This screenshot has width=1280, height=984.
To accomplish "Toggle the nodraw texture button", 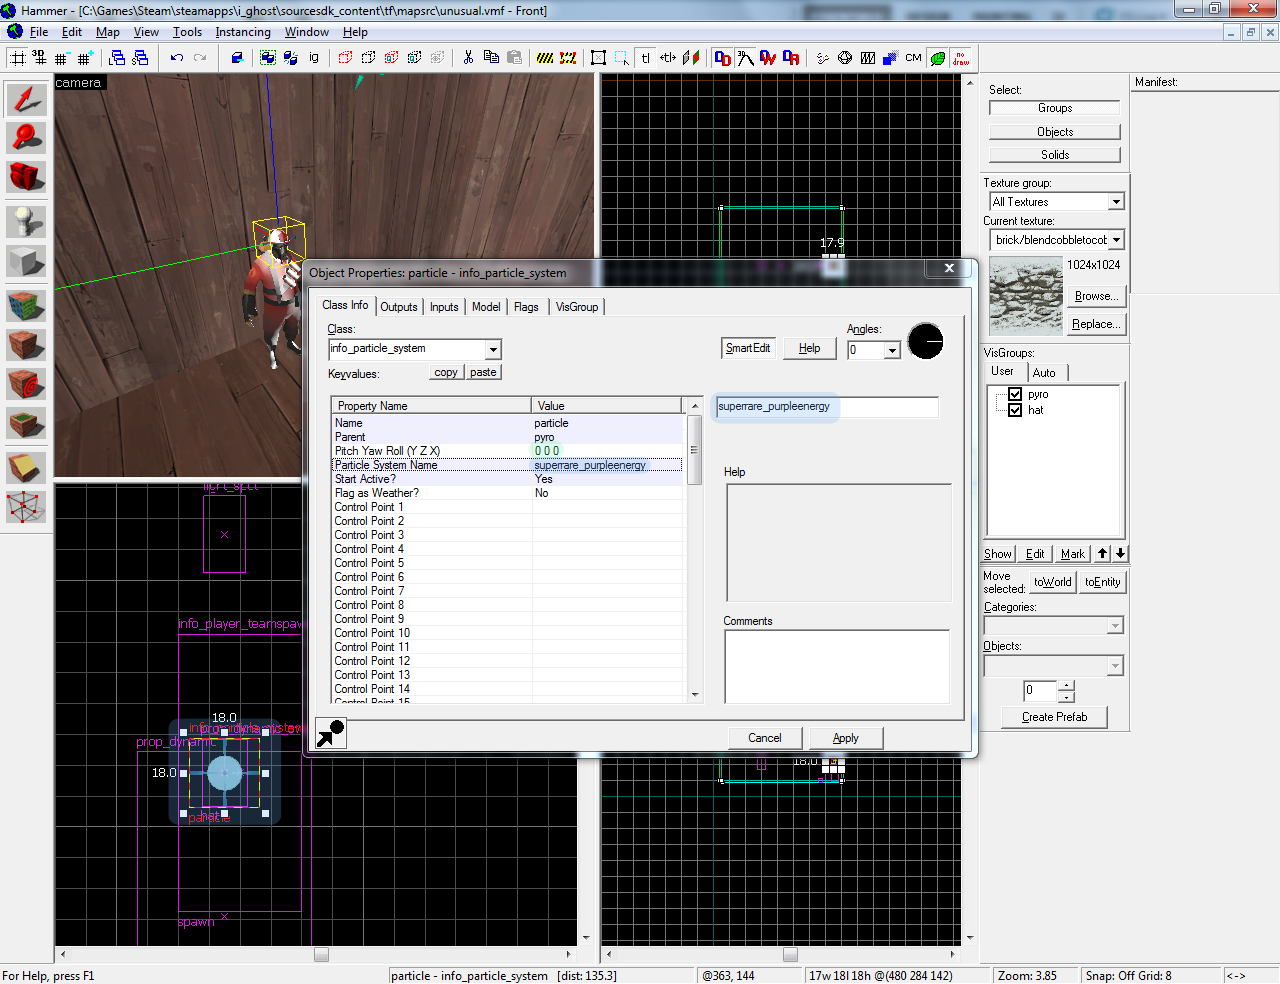I will (x=961, y=58).
